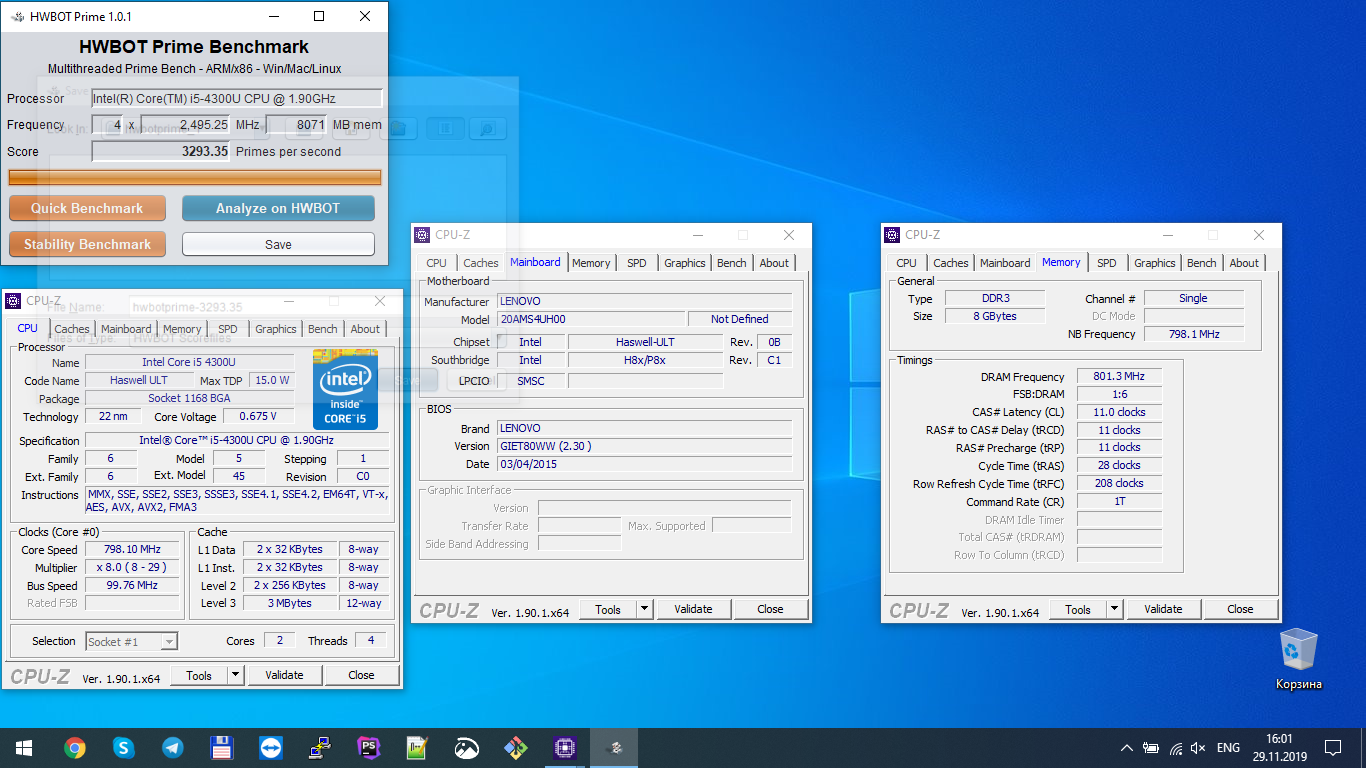The width and height of the screenshot is (1366, 768).
Task: Click the Level 3 cache 3 MBytes value
Action: click(x=289, y=603)
